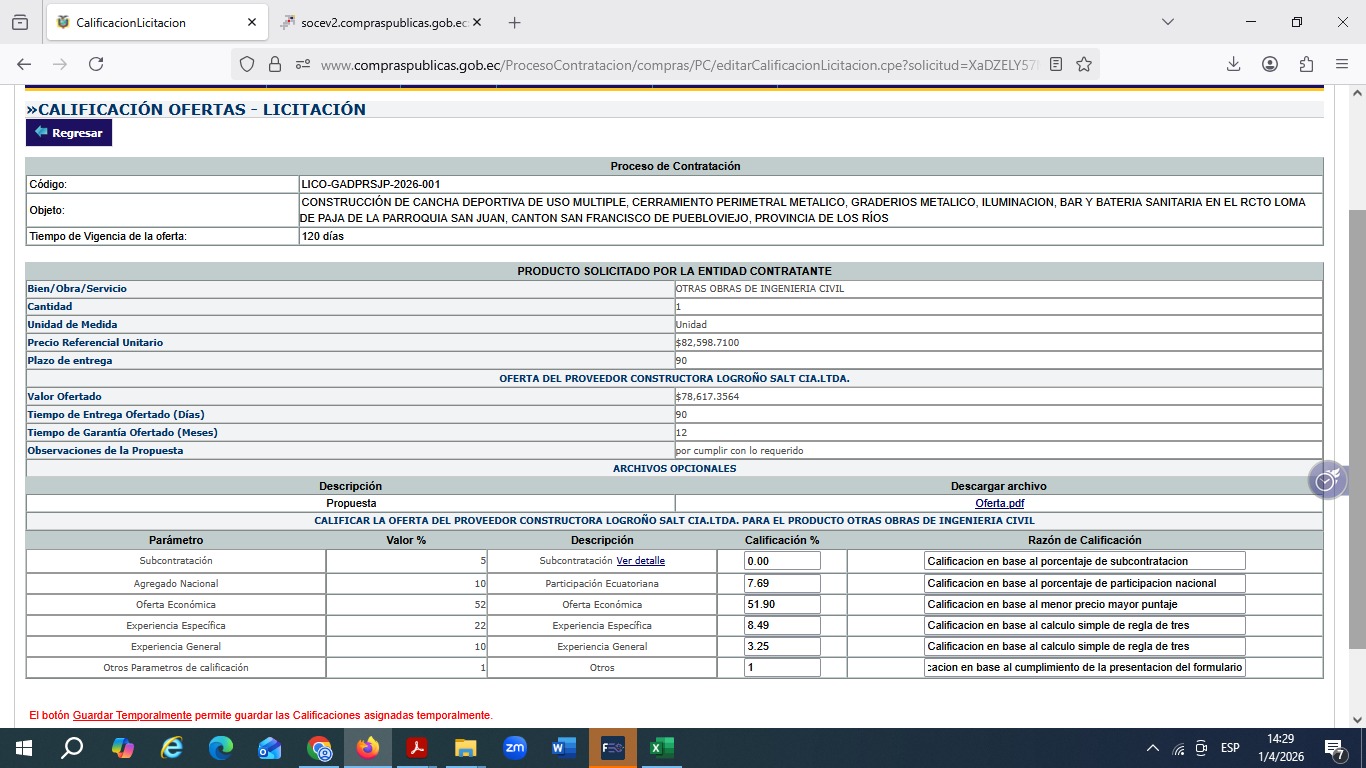Expand the list all tabs dropdown
Image resolution: width=1366 pixels, height=768 pixels.
(1168, 22)
